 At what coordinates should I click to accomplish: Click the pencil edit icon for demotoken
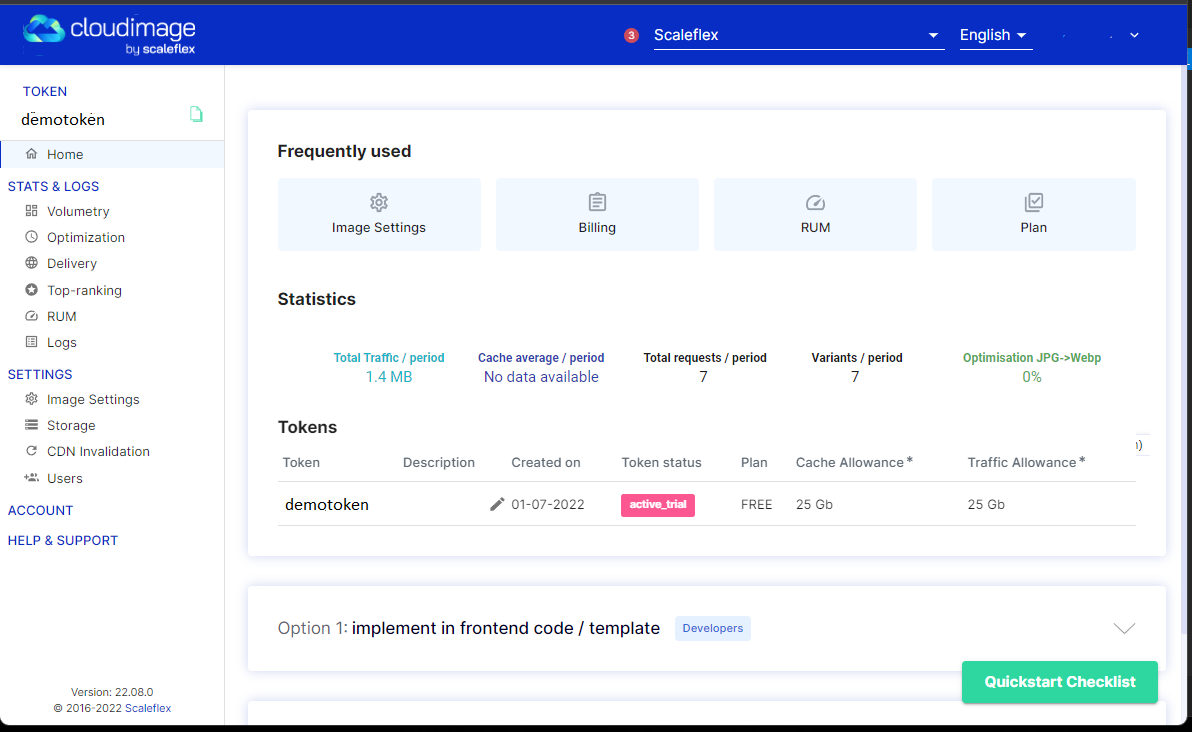point(497,505)
